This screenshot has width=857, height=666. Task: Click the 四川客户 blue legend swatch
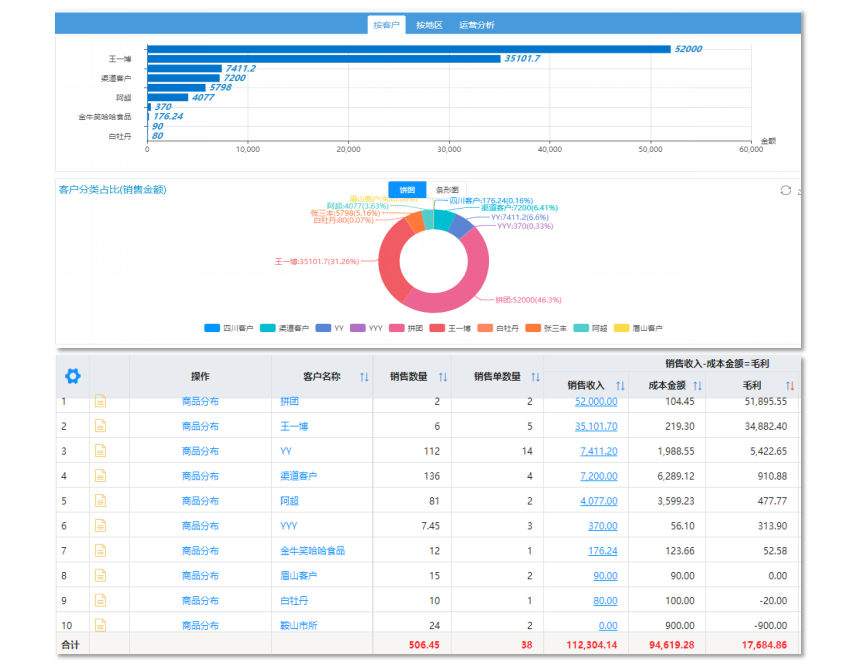(212, 328)
